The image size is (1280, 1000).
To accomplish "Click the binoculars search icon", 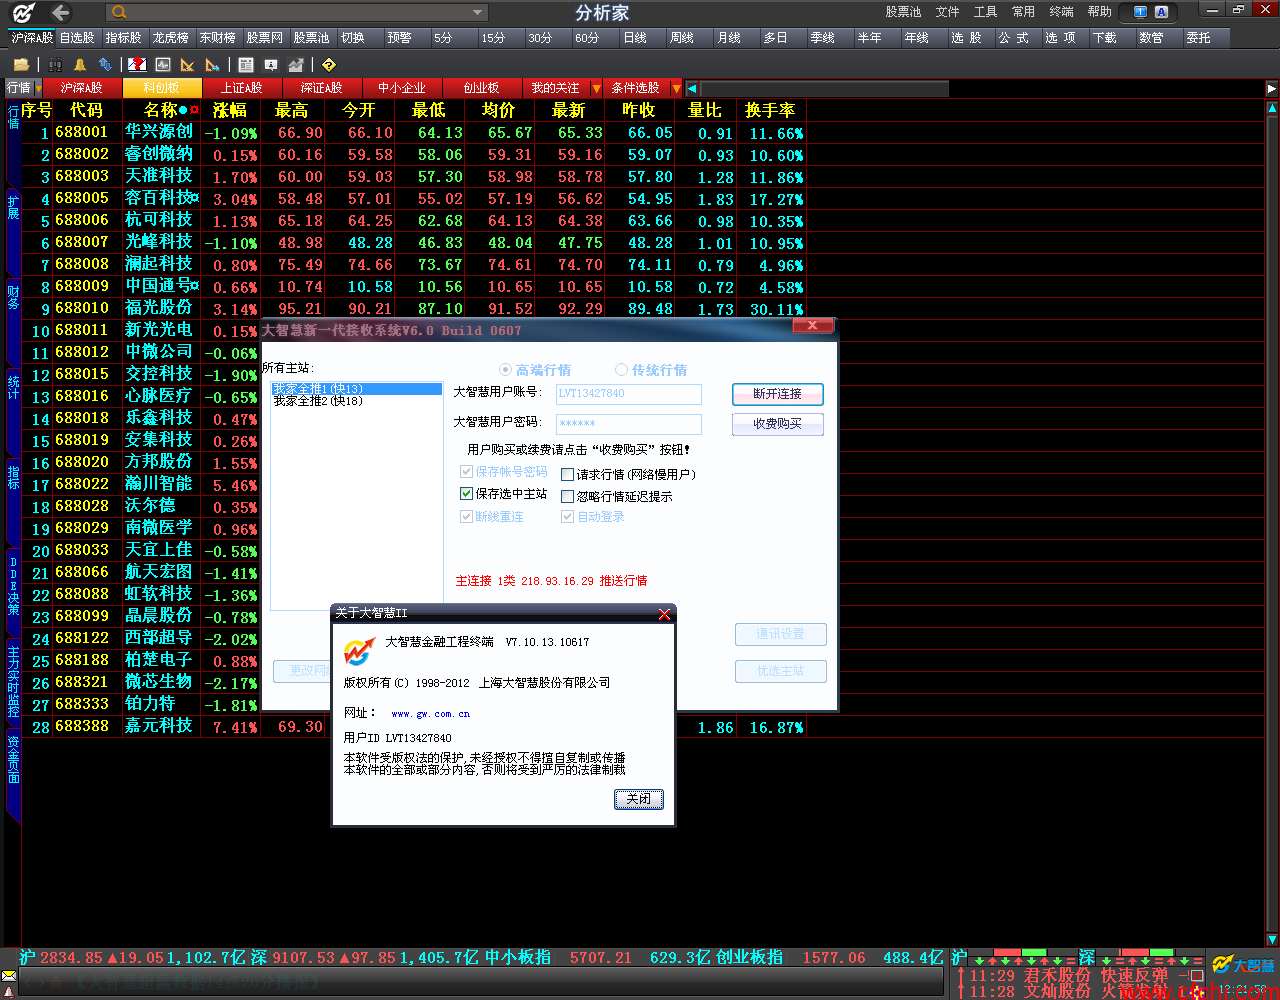I will tap(55, 65).
